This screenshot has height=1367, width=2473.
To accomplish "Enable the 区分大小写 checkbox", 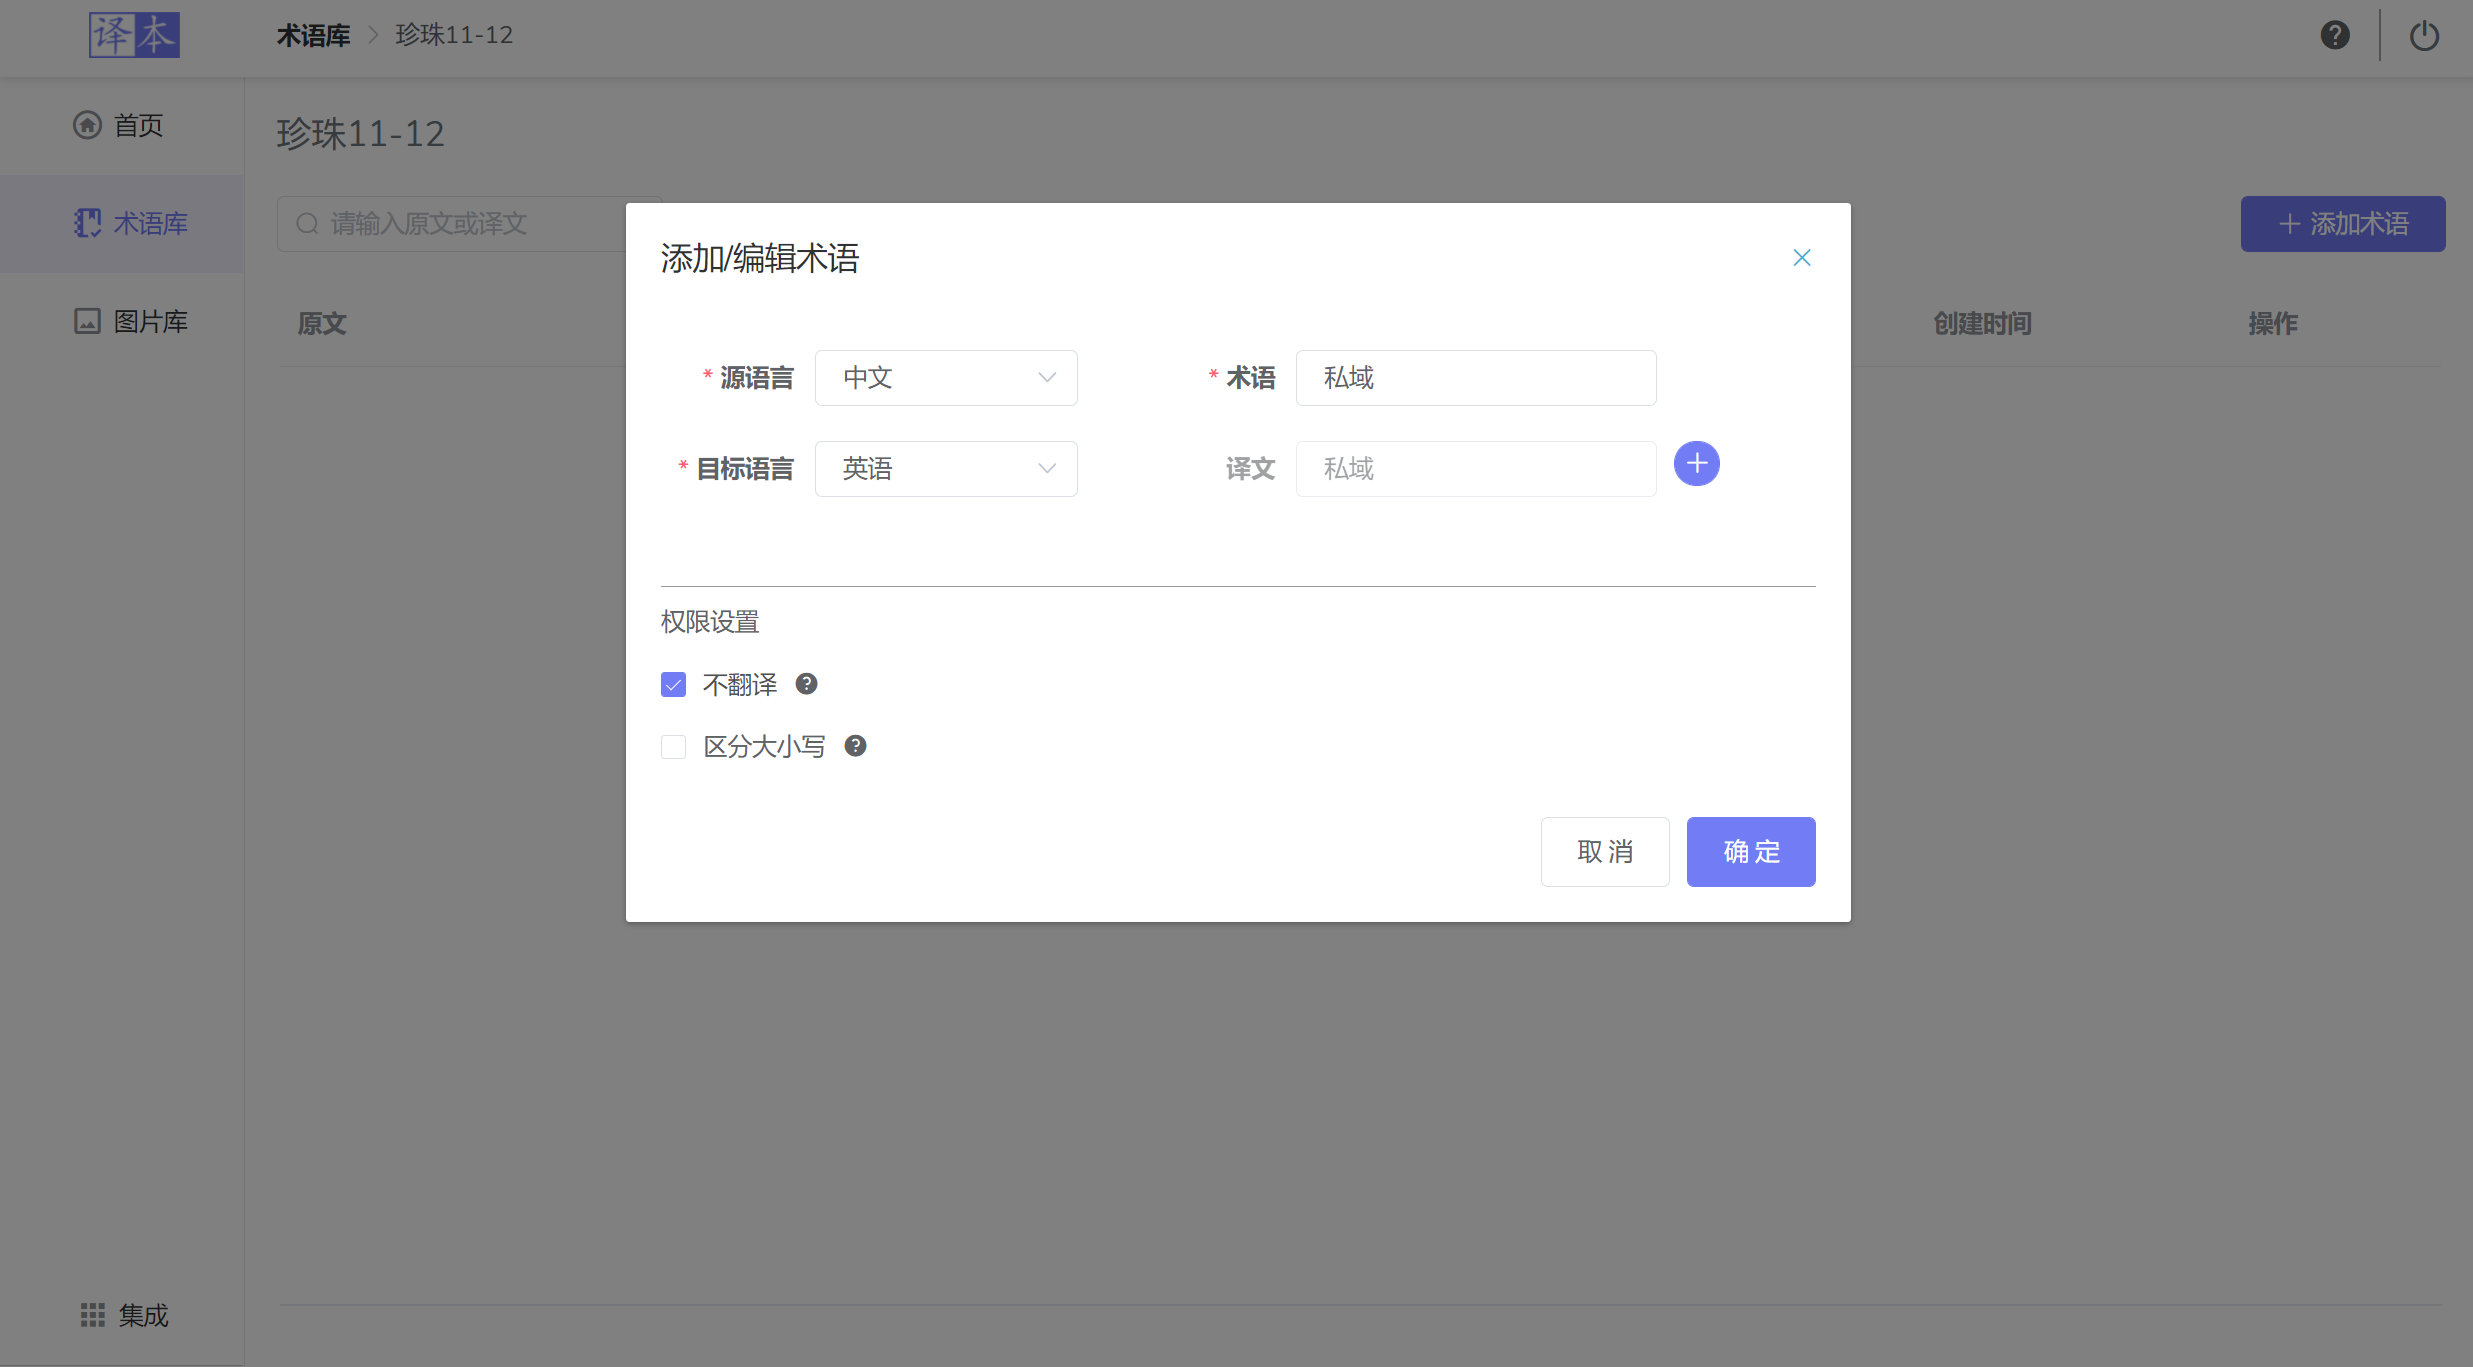I will [674, 747].
